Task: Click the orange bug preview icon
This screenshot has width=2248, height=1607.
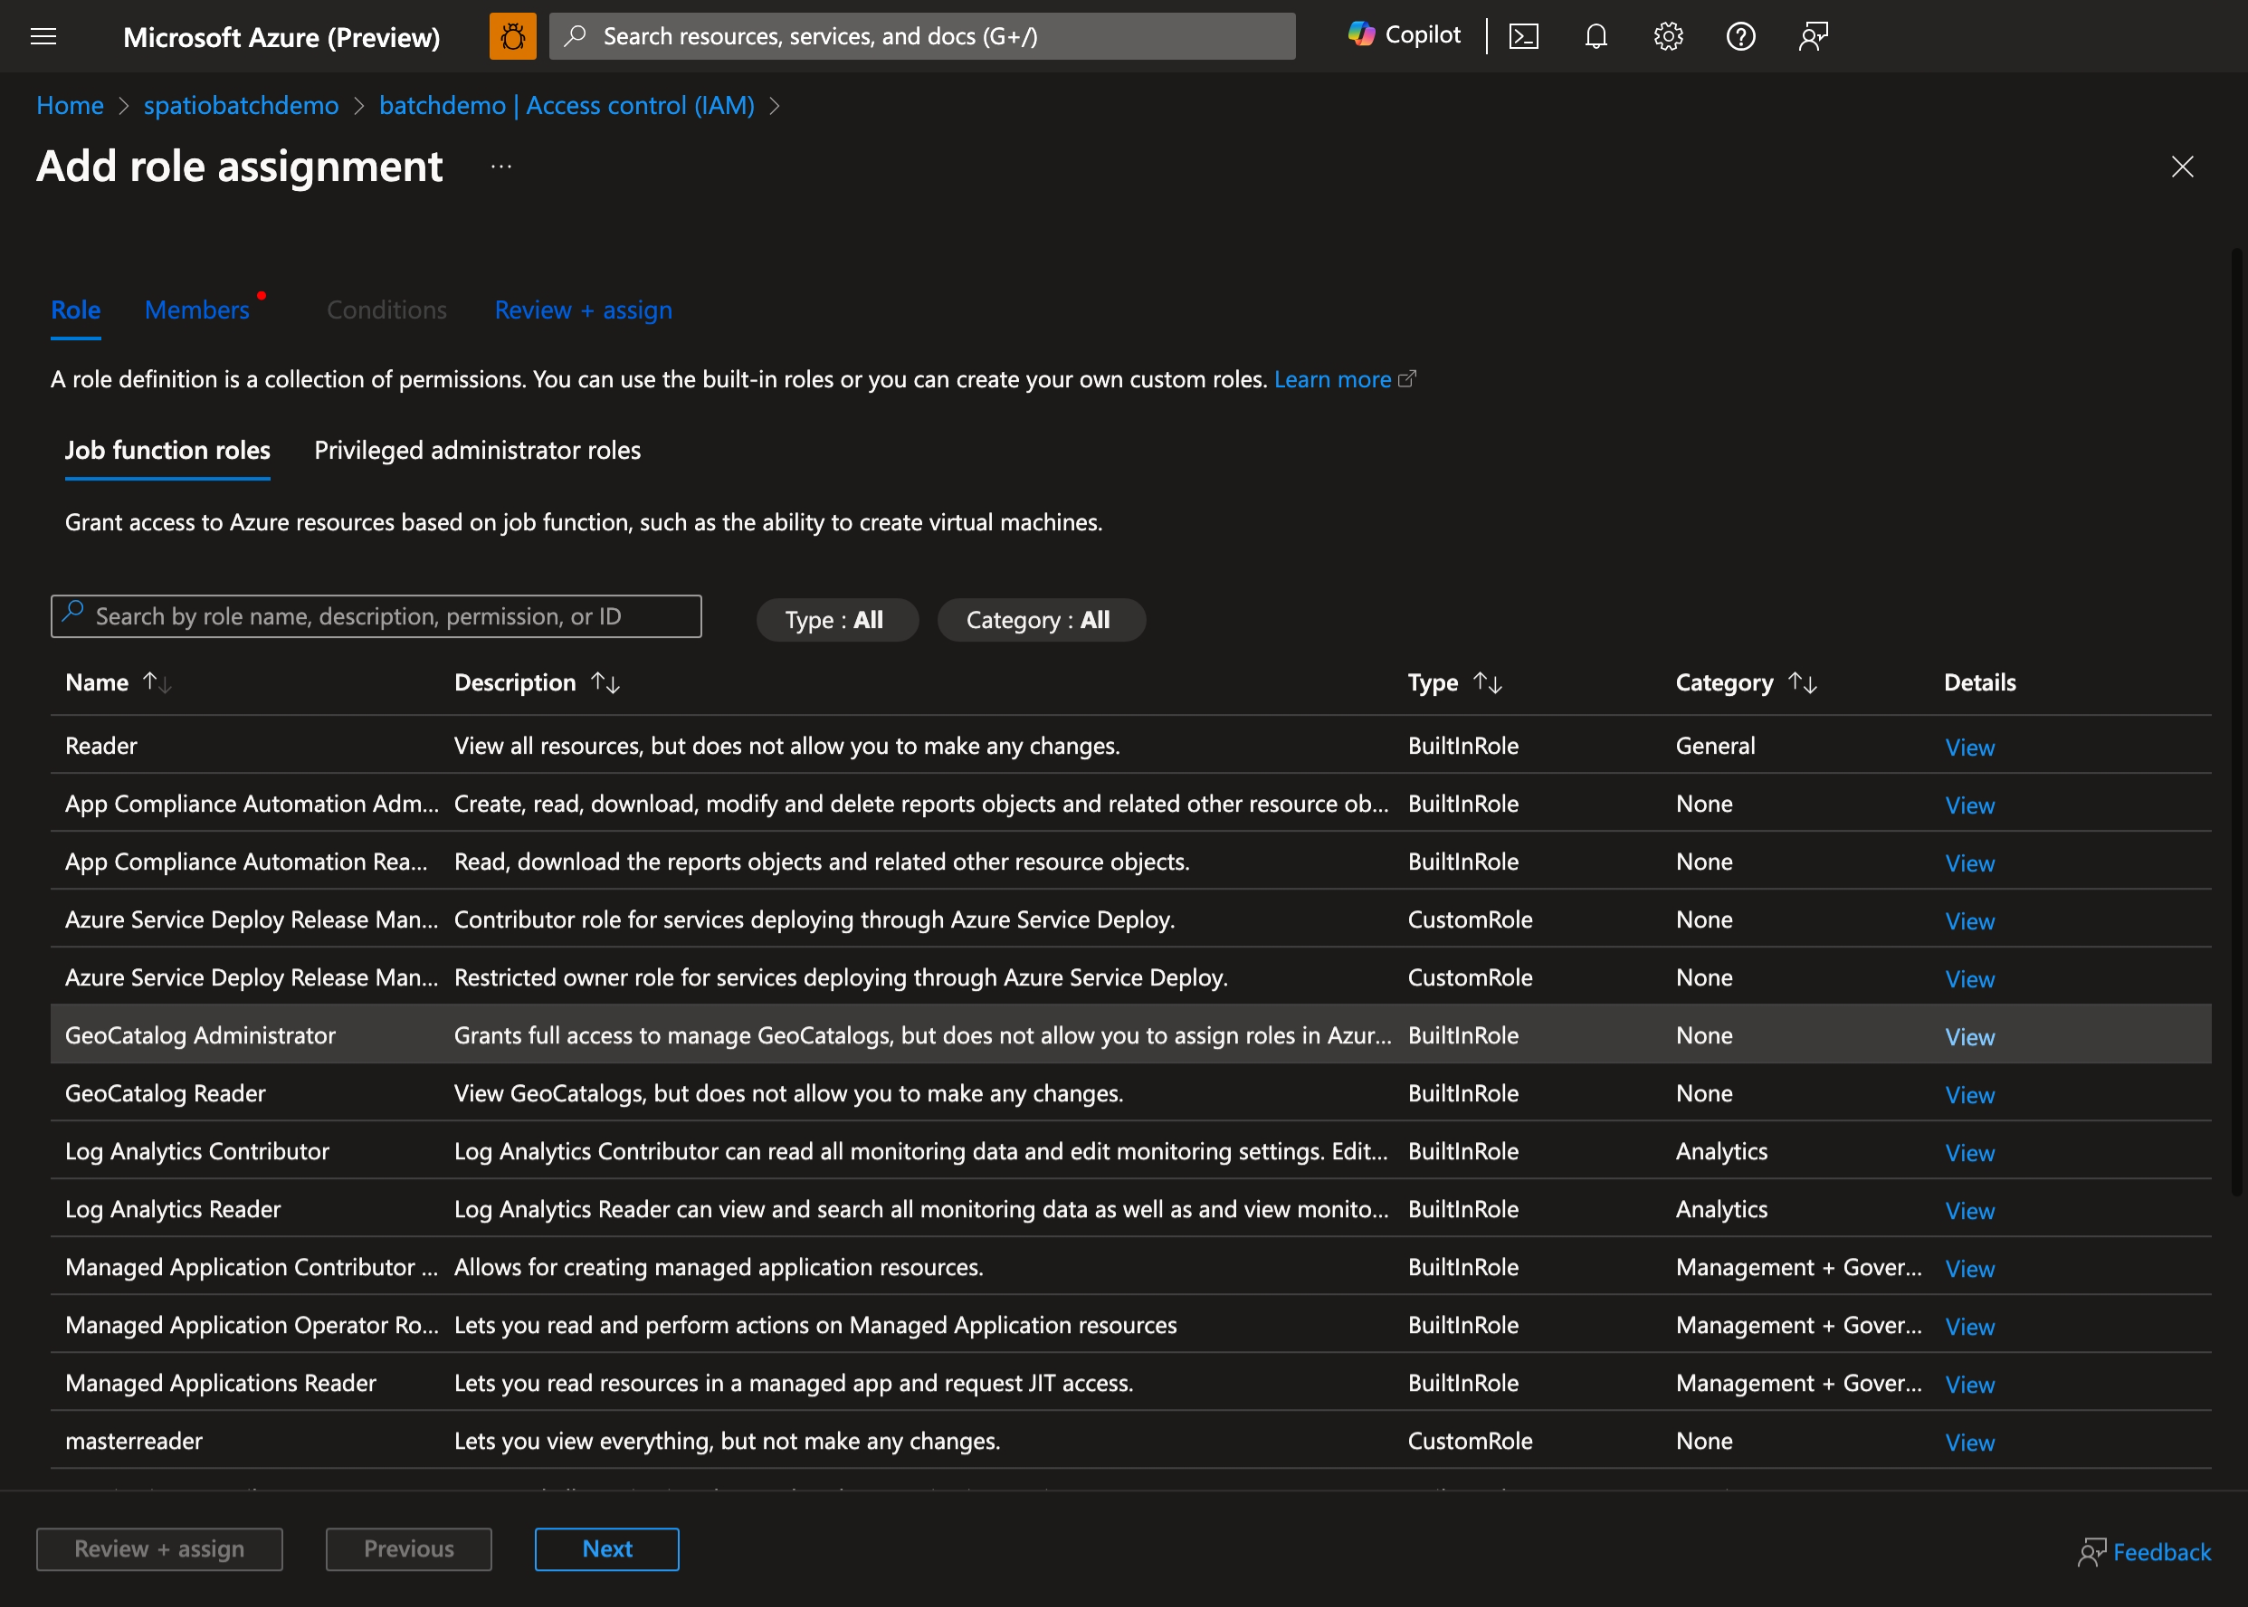Action: (x=512, y=37)
